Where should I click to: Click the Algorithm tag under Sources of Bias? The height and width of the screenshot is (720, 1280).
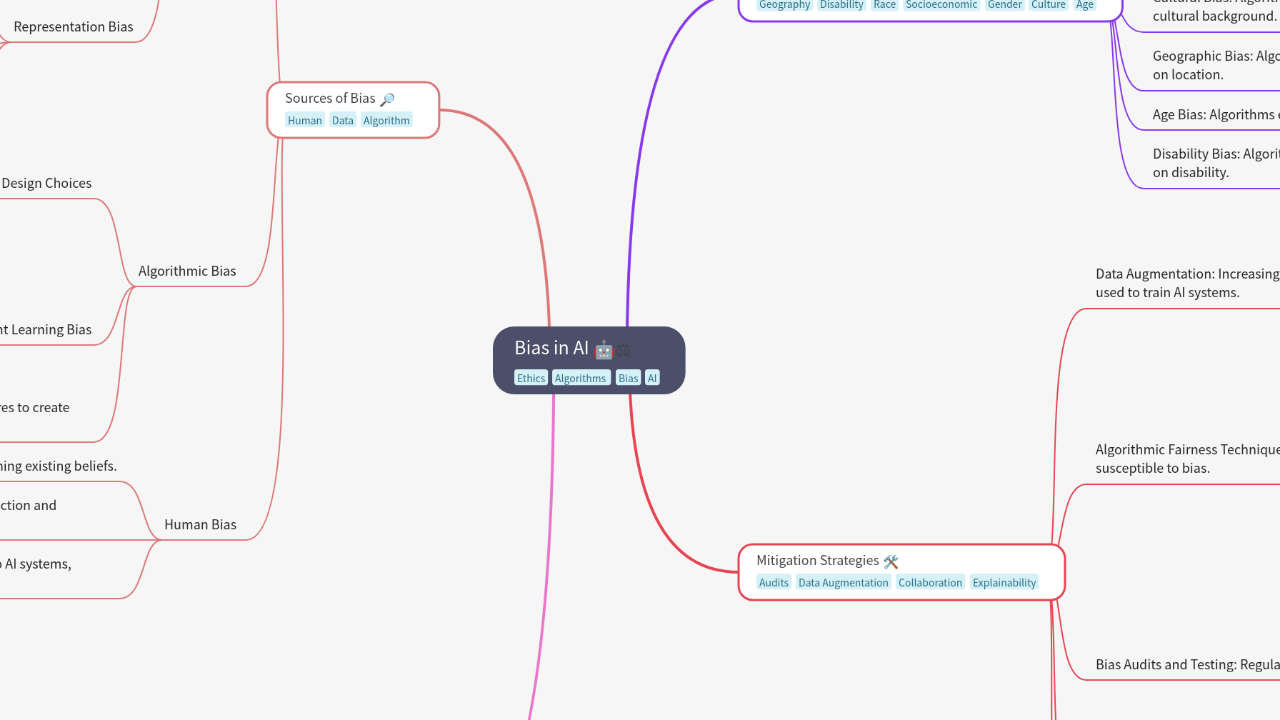coord(386,120)
